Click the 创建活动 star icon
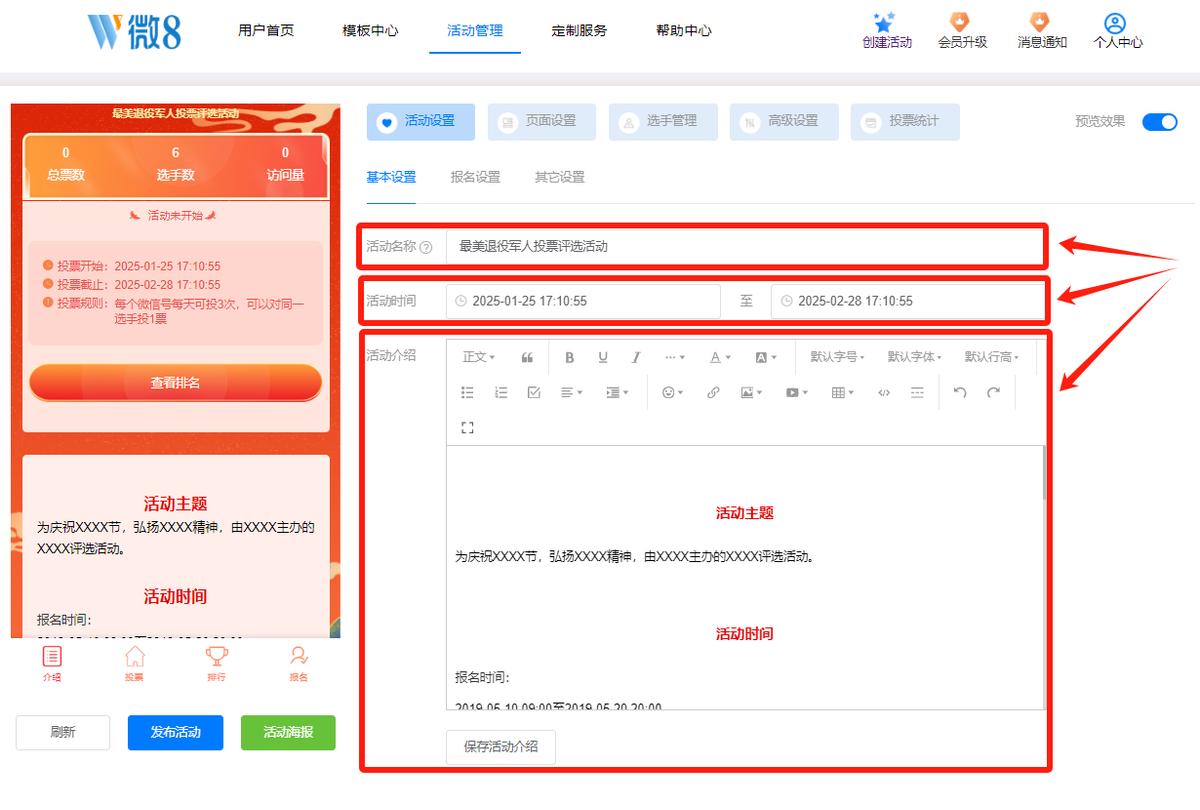 click(x=884, y=22)
